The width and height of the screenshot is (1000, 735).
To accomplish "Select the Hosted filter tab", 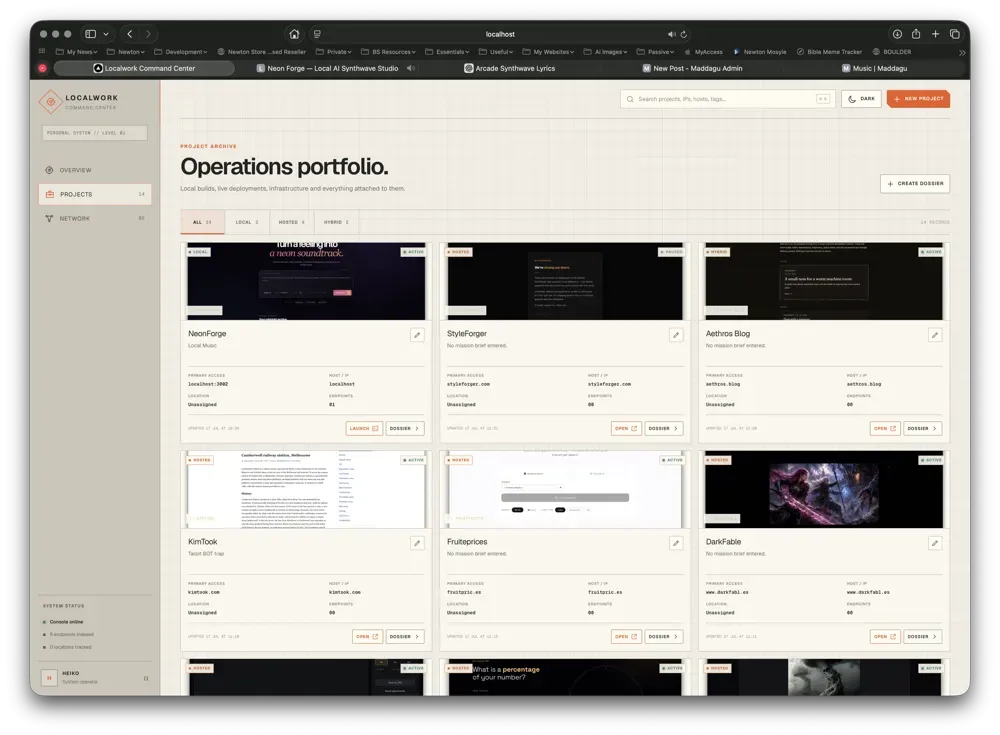I will click(291, 222).
